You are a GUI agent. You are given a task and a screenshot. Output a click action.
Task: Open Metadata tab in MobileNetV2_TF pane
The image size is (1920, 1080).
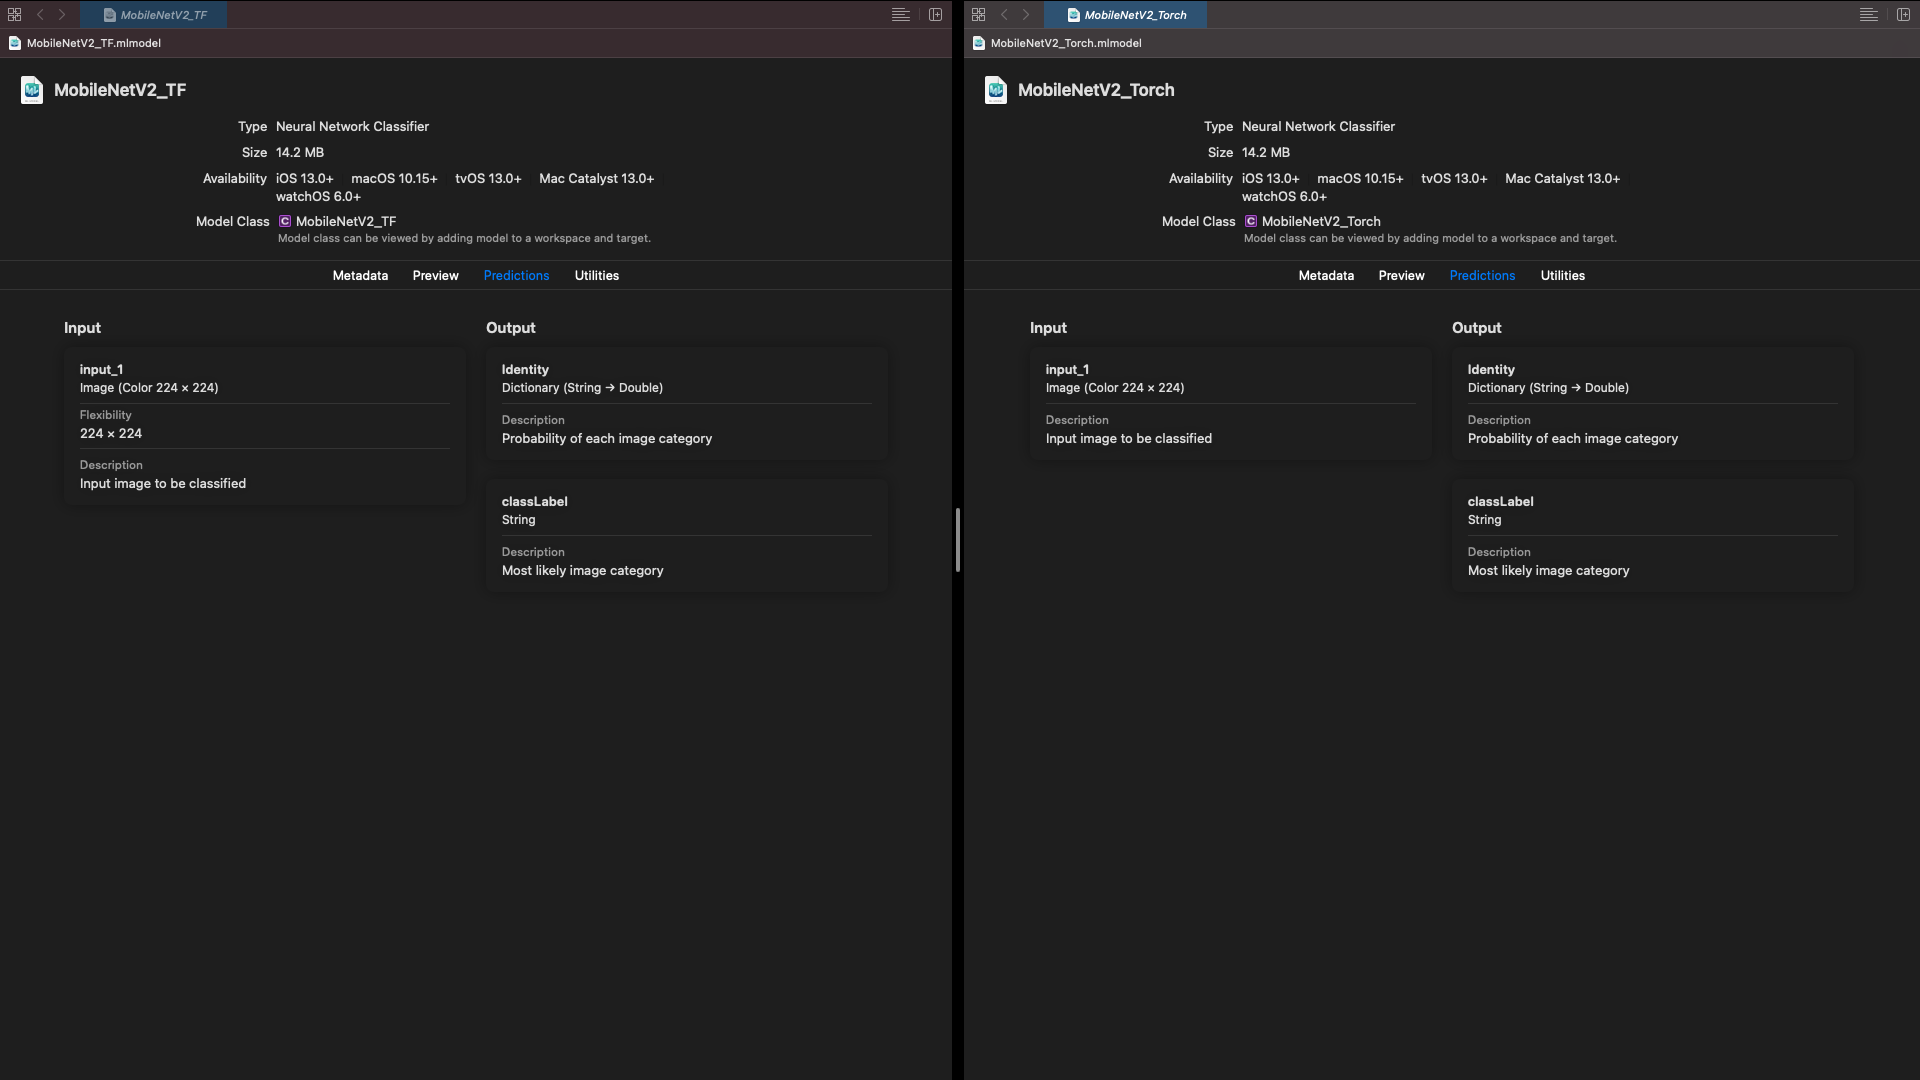pyautogui.click(x=360, y=275)
